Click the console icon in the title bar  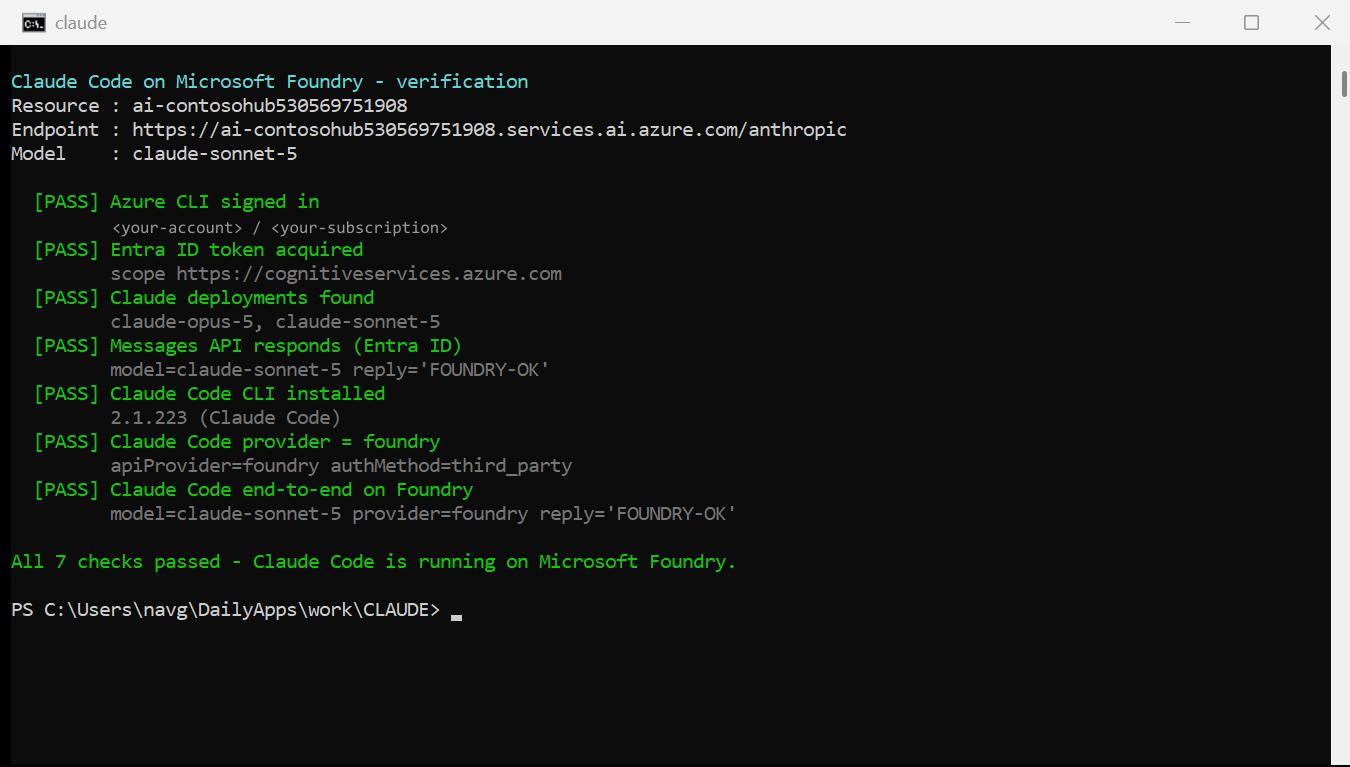pyautogui.click(x=33, y=22)
